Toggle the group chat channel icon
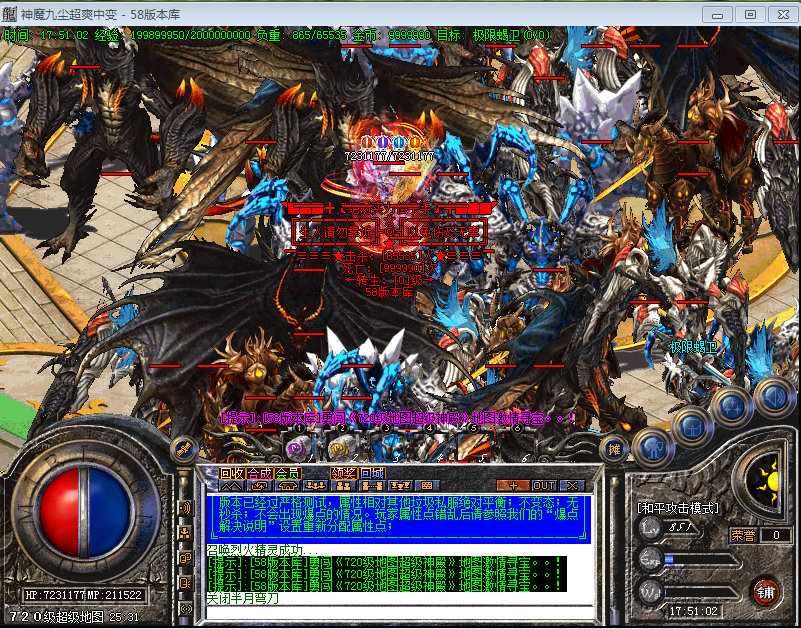The width and height of the screenshot is (801, 629). point(185,533)
